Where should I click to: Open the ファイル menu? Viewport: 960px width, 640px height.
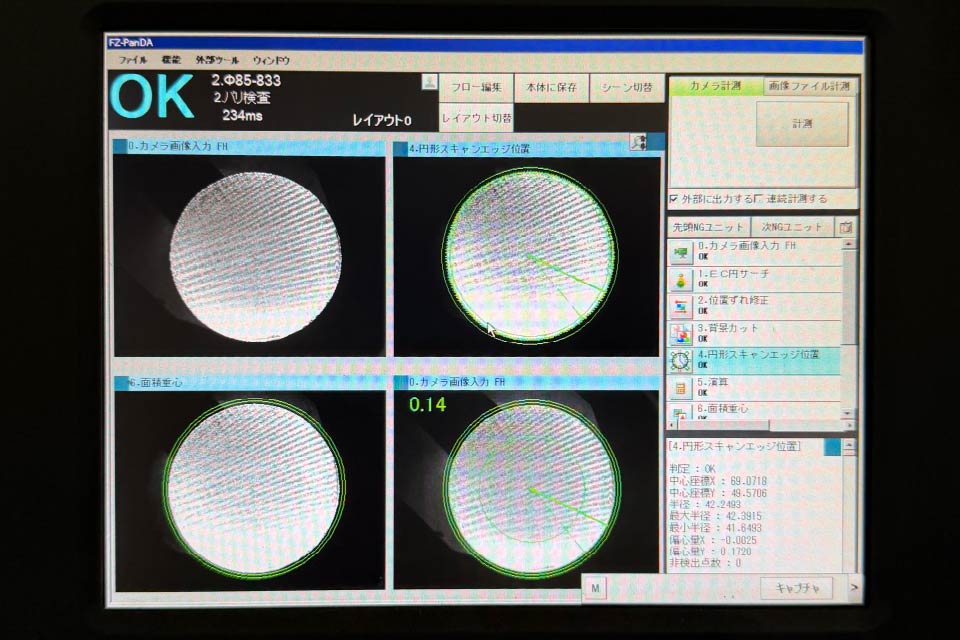click(133, 61)
